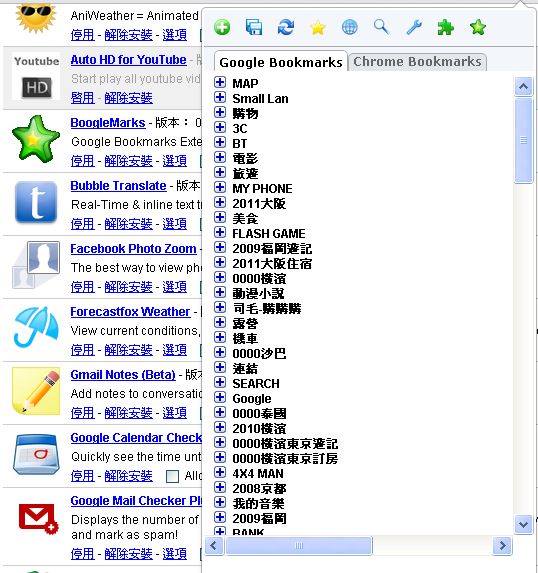Open the BoogleMarks extension link
This screenshot has height=573, width=538.
(108, 123)
